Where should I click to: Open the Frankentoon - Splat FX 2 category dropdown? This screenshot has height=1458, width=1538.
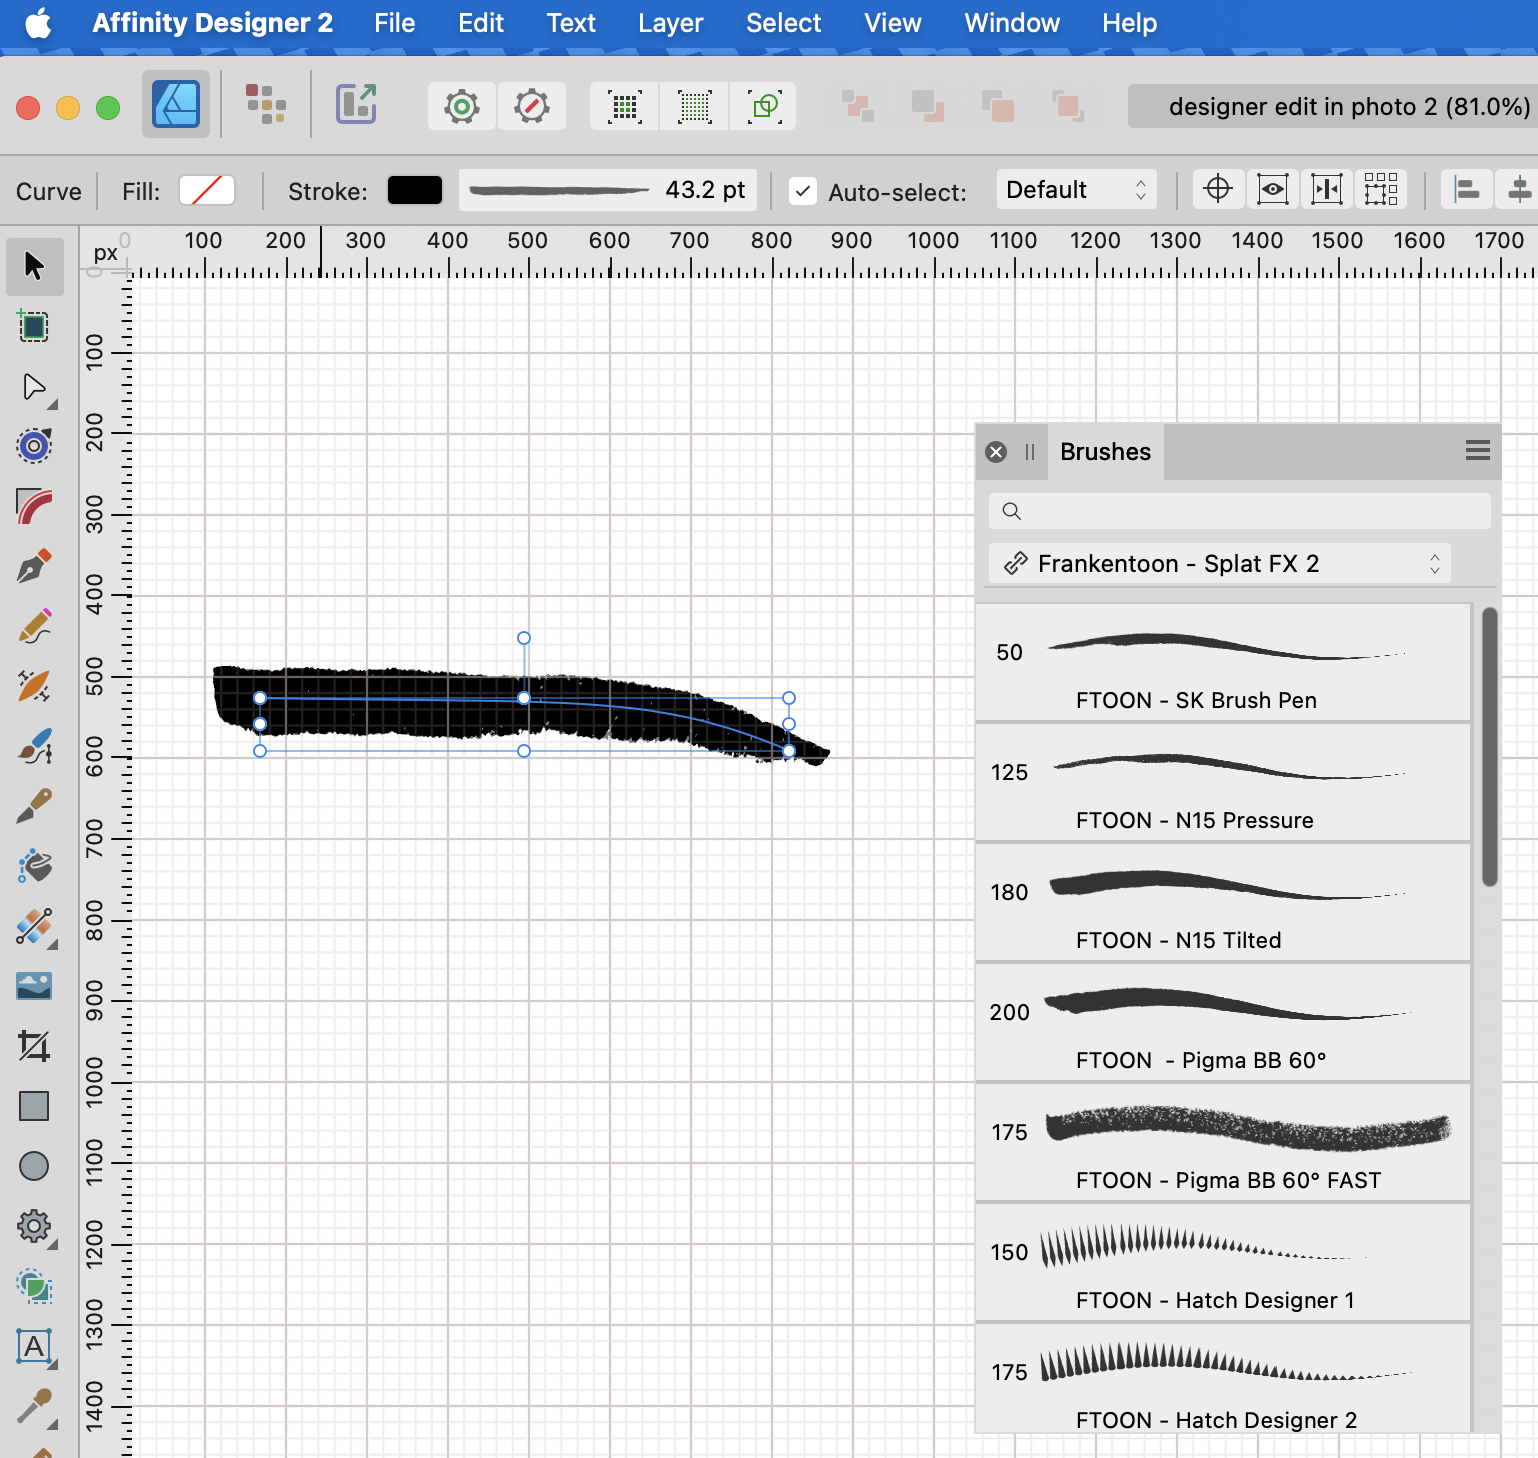click(x=1220, y=564)
